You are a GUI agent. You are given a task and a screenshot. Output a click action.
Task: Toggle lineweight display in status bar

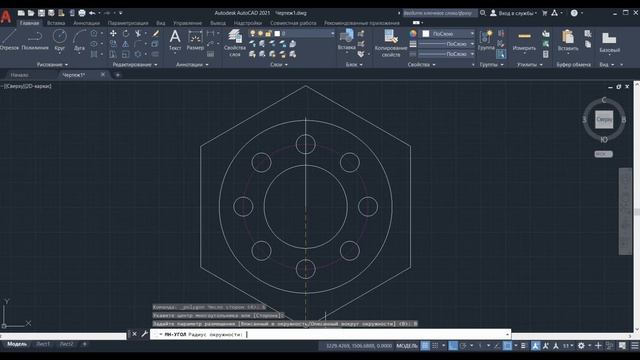[x=524, y=345]
